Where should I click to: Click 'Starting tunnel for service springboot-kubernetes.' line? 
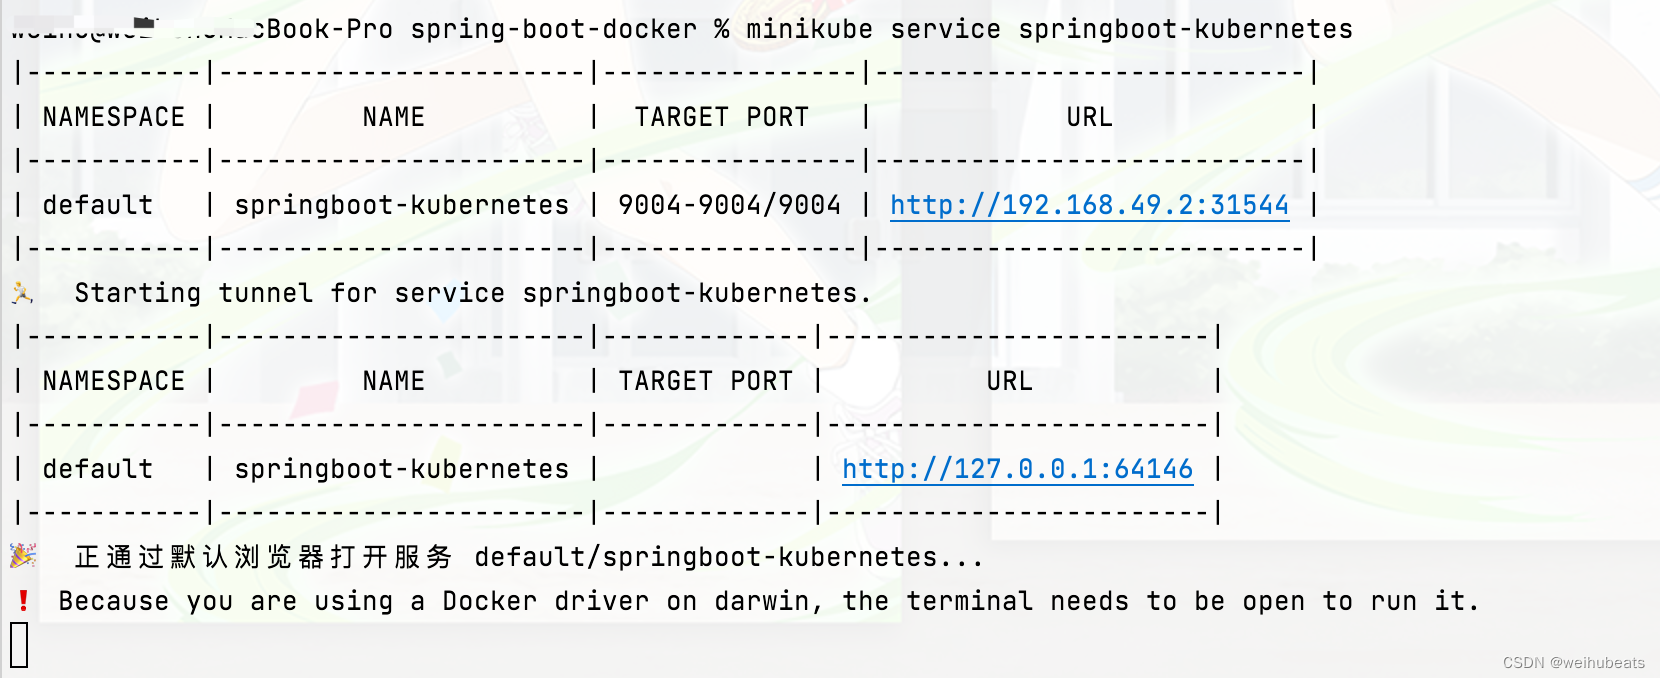point(473,293)
